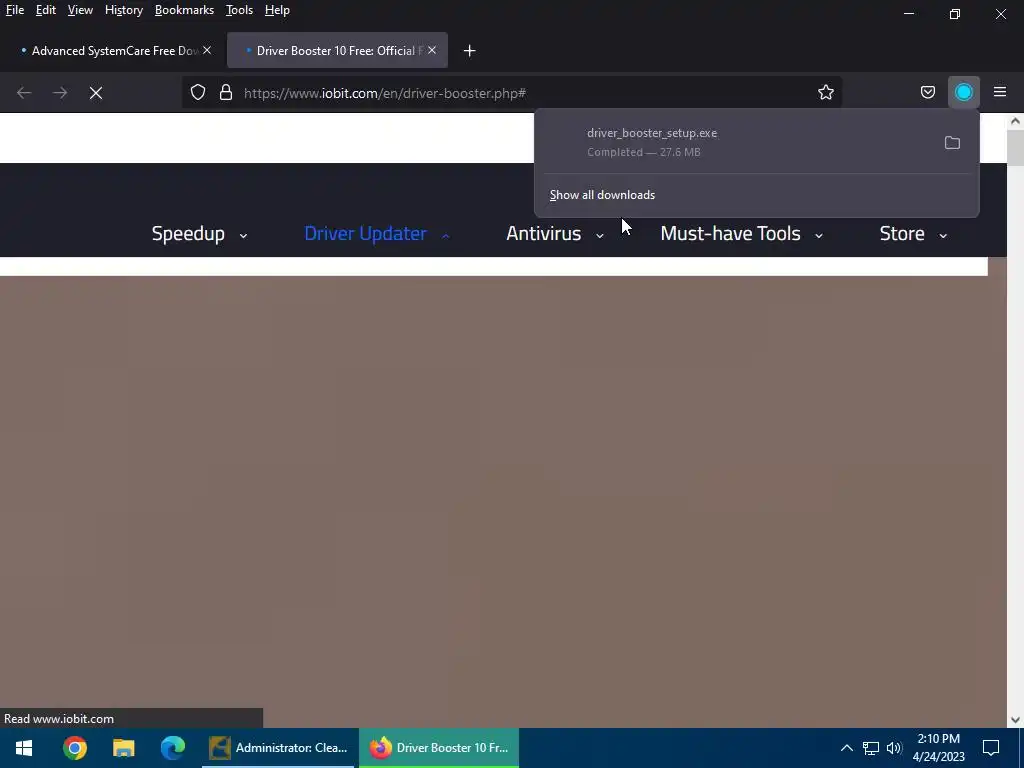Open the taskbar clock and date
This screenshot has width=1024, height=768.
938,748
